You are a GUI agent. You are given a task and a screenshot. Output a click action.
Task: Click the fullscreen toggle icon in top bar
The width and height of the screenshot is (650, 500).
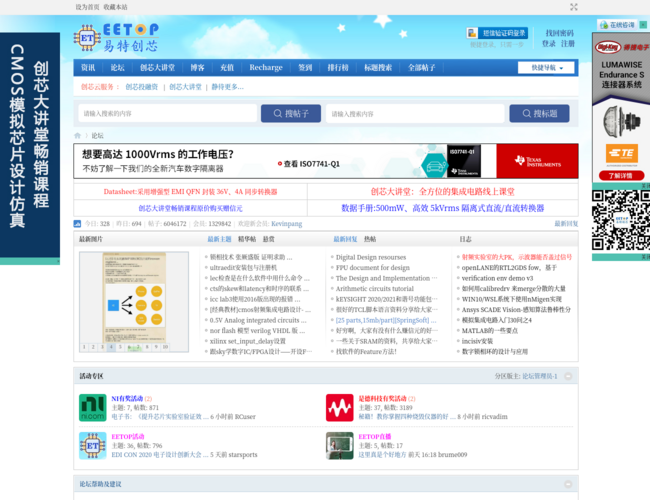tap(574, 7)
